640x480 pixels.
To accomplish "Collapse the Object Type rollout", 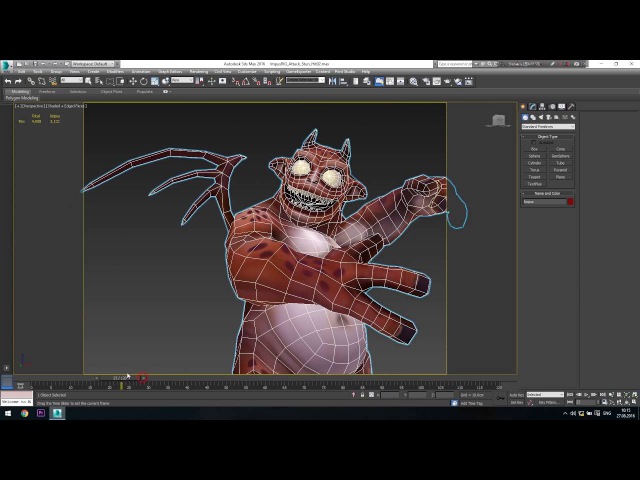I will pyautogui.click(x=548, y=136).
